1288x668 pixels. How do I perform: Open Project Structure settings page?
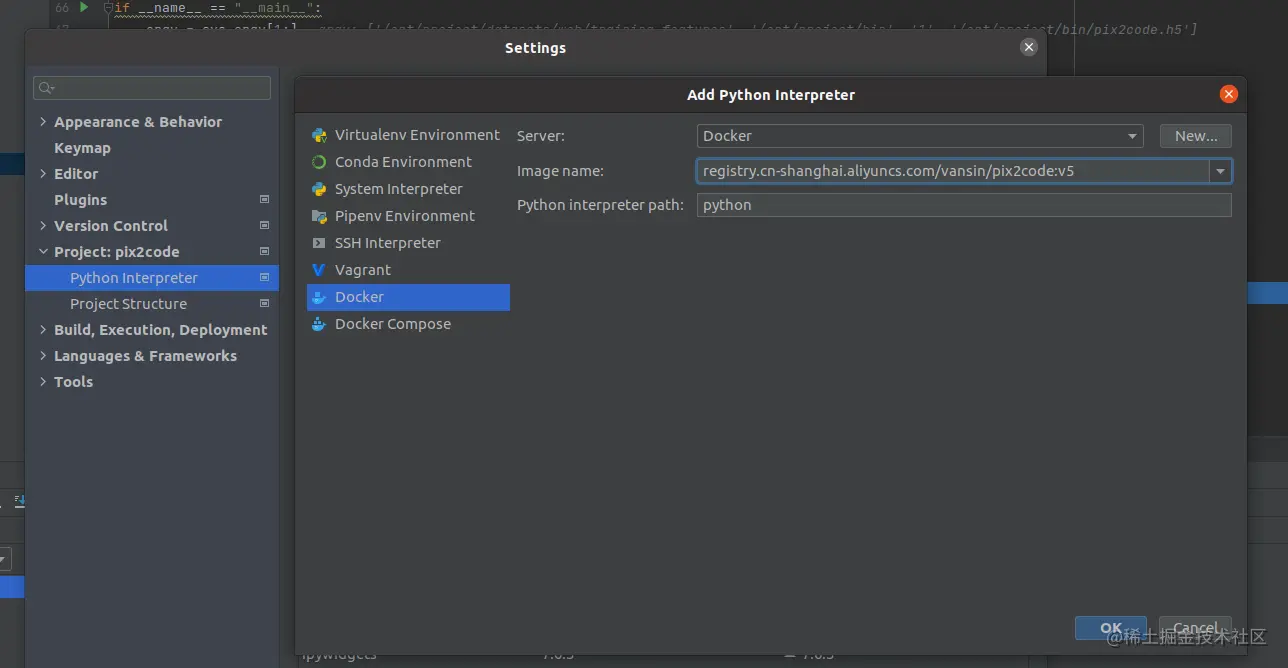[x=128, y=304]
